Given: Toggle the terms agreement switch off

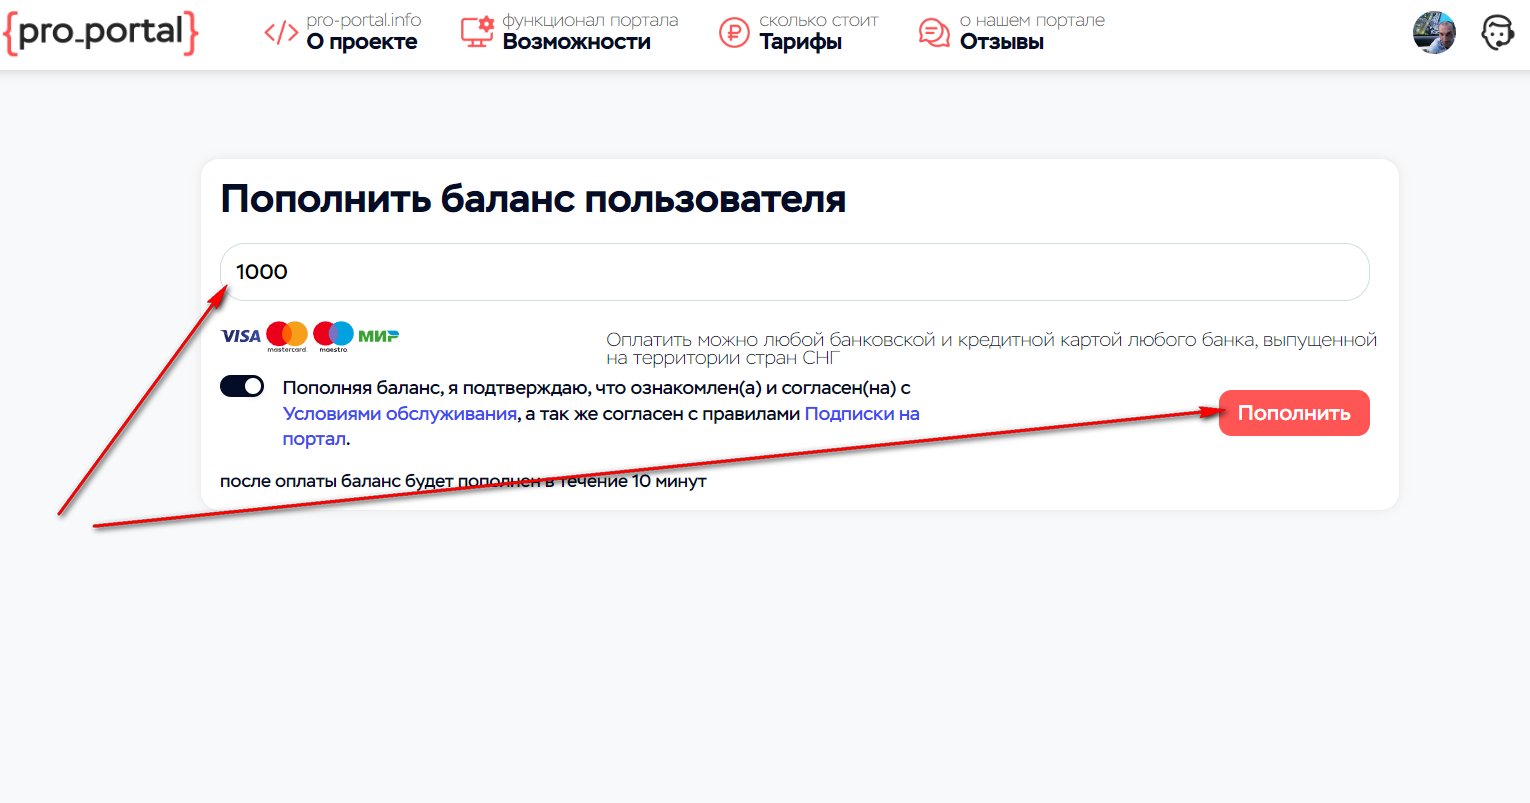Looking at the screenshot, I should (242, 387).
